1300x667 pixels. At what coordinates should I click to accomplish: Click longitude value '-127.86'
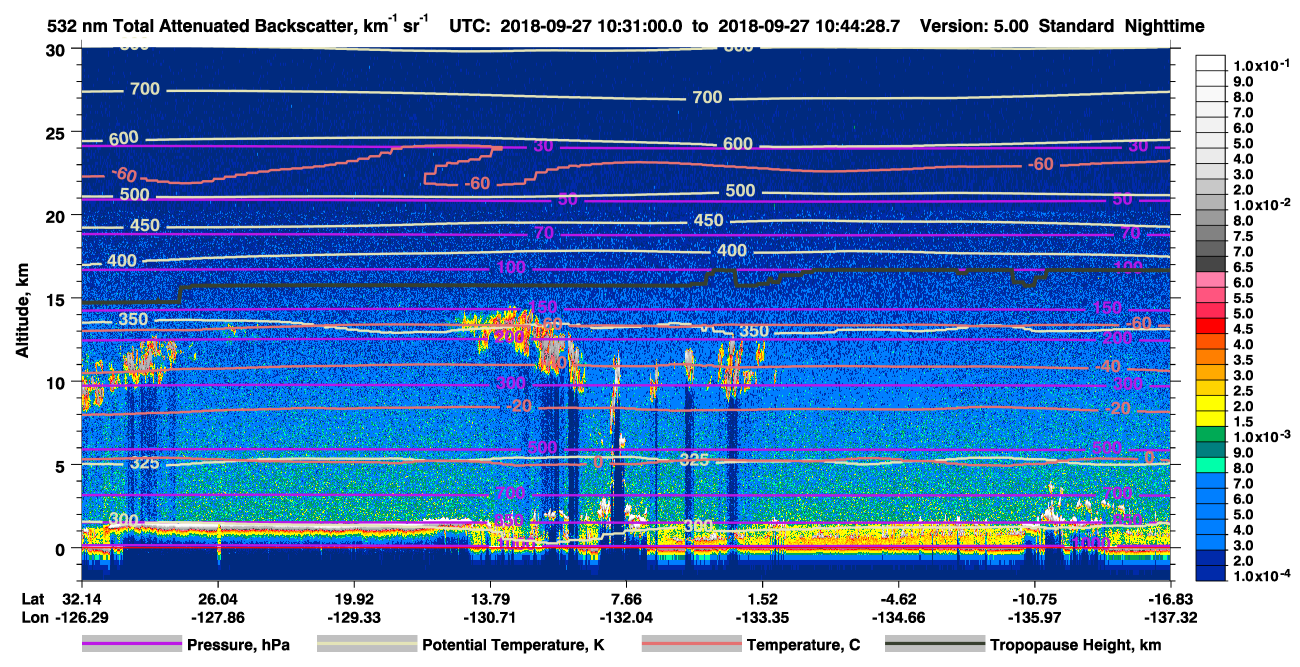218,617
